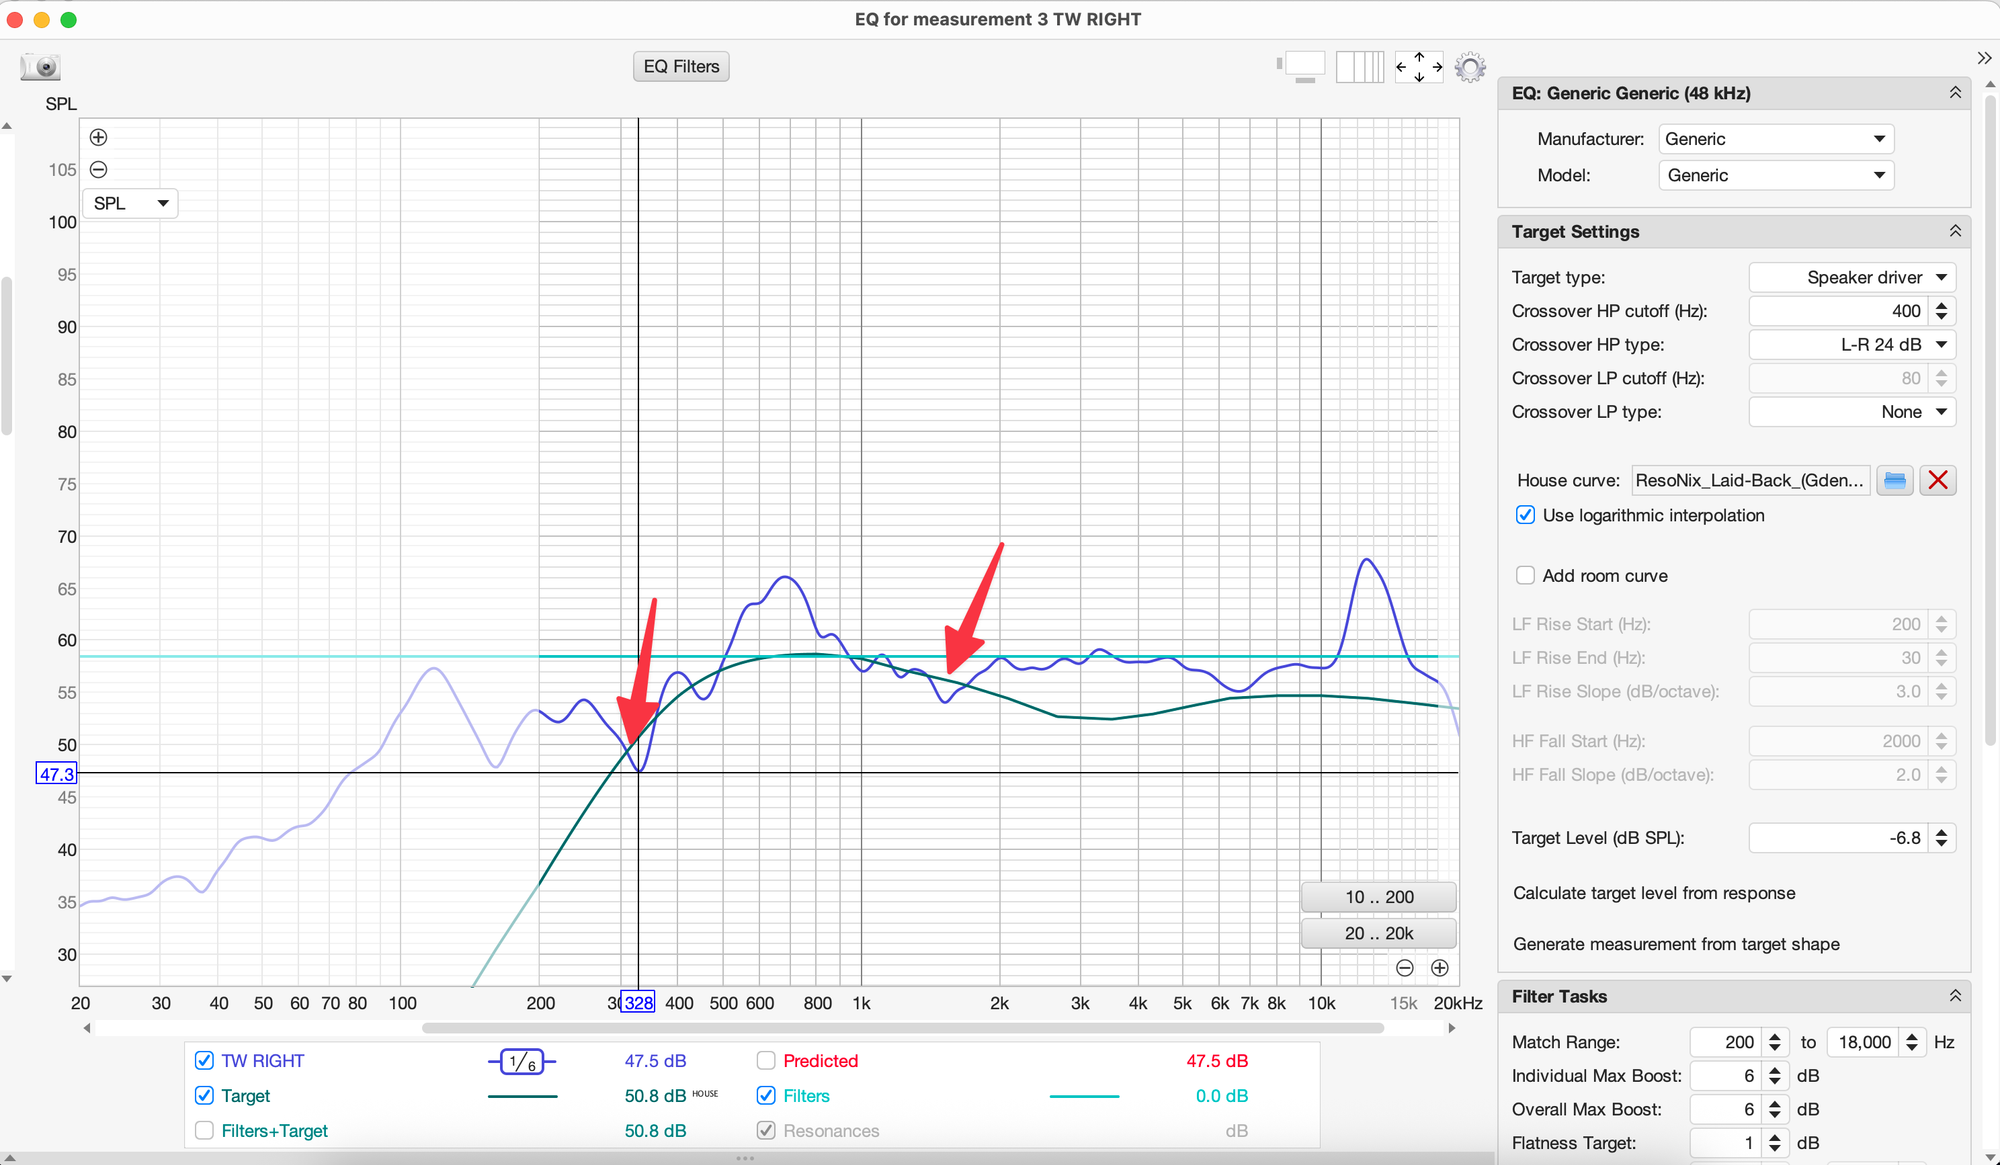The width and height of the screenshot is (2000, 1165).
Task: Set range with 20 .. 20k button
Action: [1378, 933]
